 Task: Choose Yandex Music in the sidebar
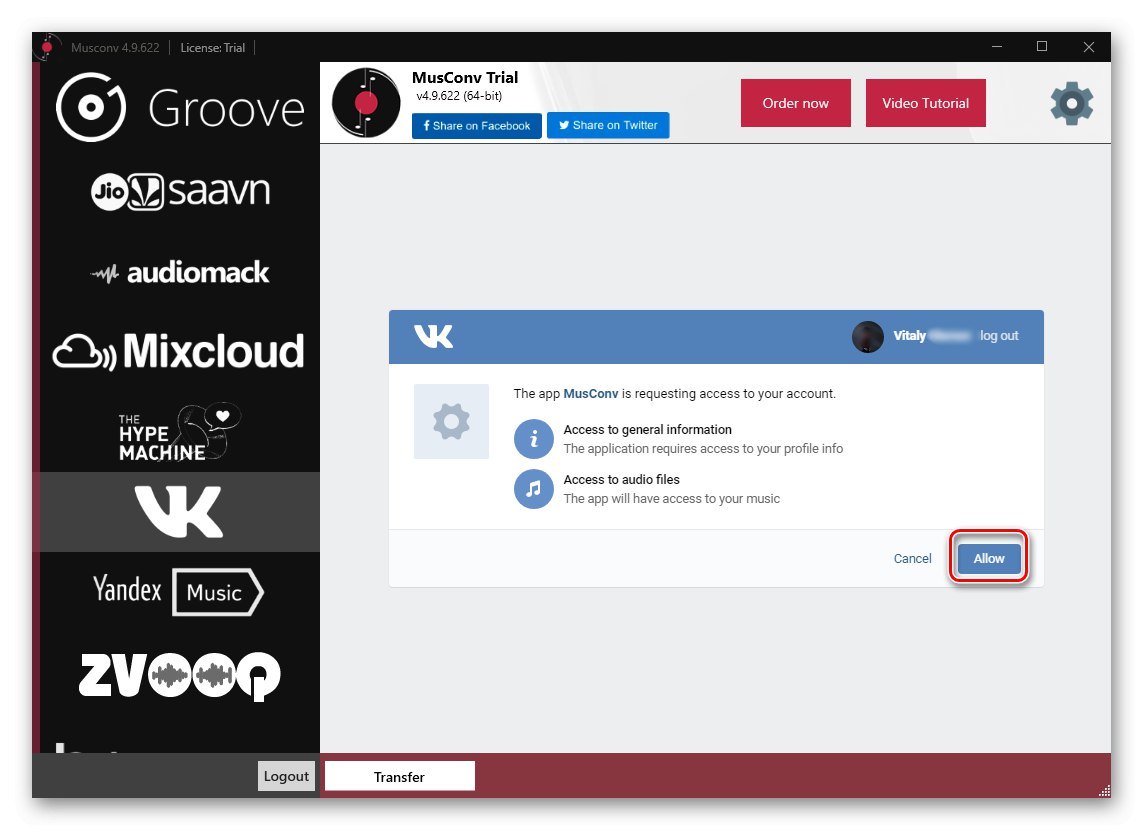179,591
